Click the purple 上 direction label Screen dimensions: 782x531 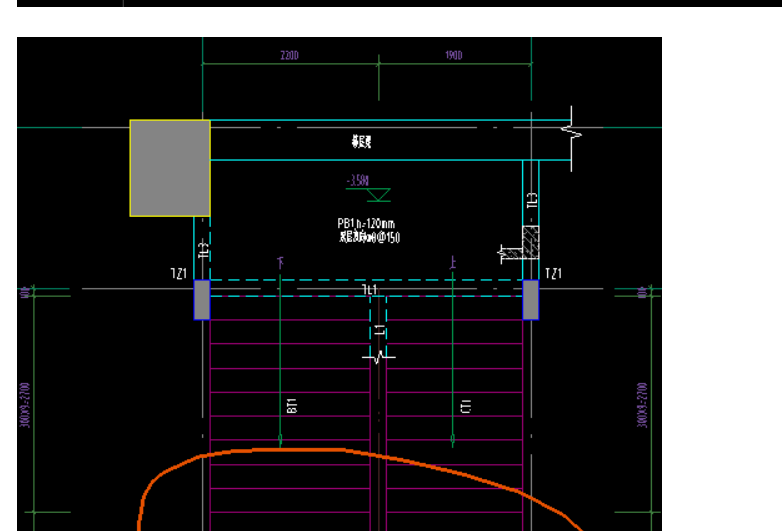pos(453,262)
